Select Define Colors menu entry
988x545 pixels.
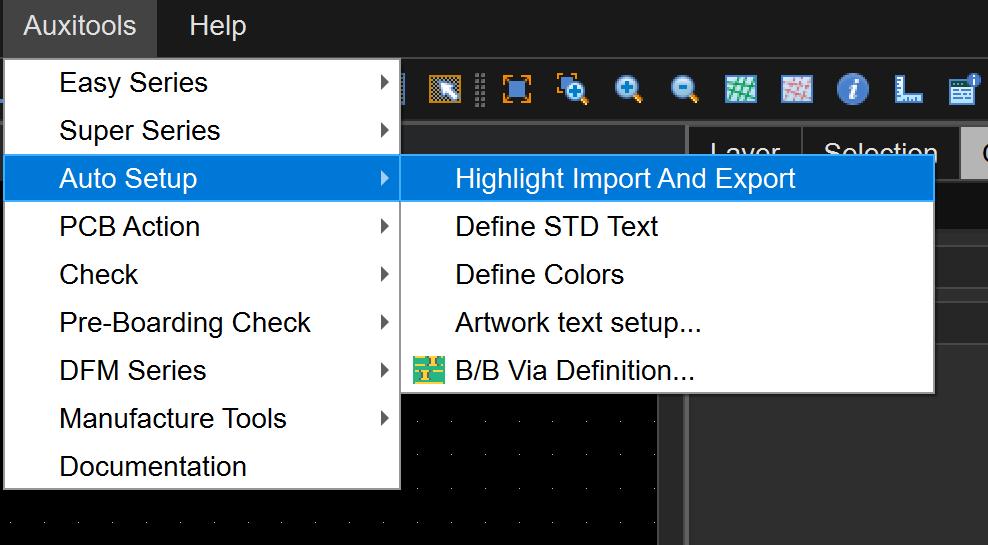(539, 275)
